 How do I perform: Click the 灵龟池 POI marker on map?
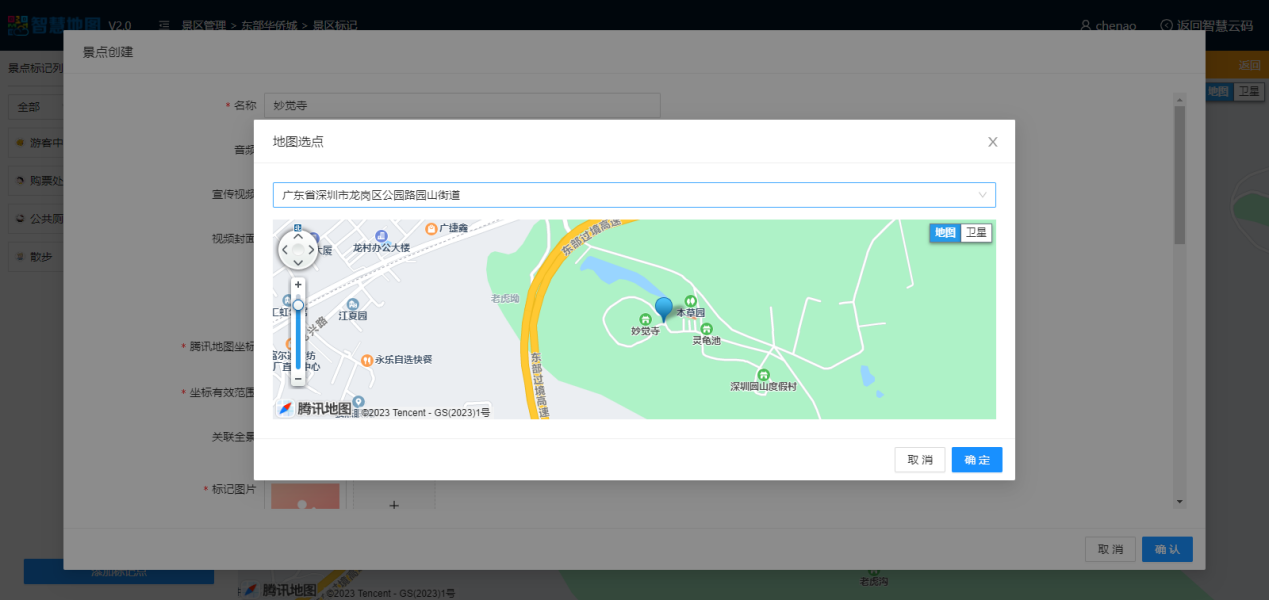tap(706, 328)
